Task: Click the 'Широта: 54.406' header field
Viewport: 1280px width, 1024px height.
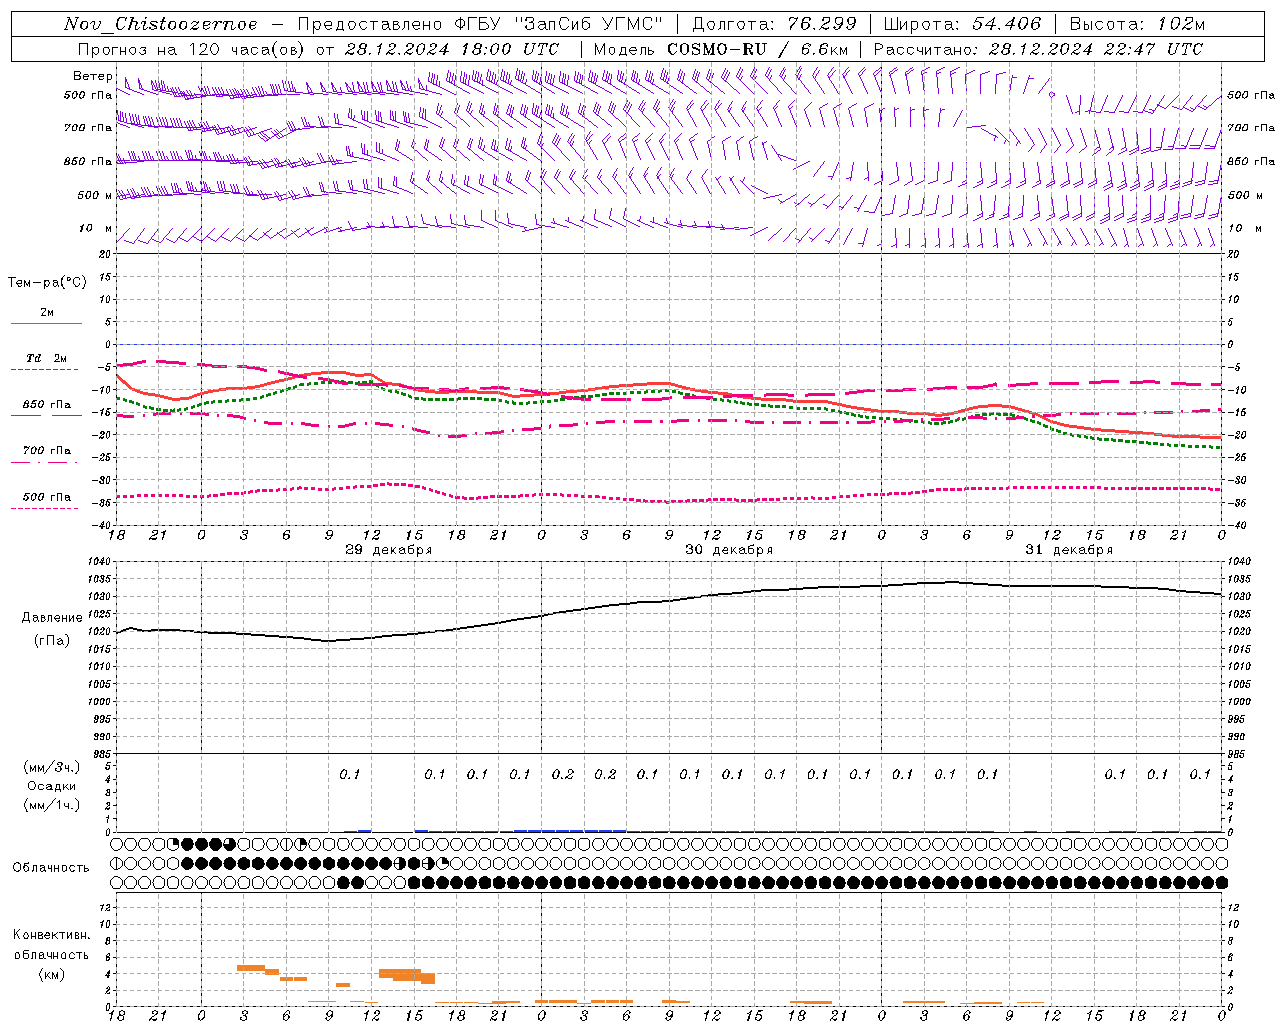Action: (x=962, y=24)
